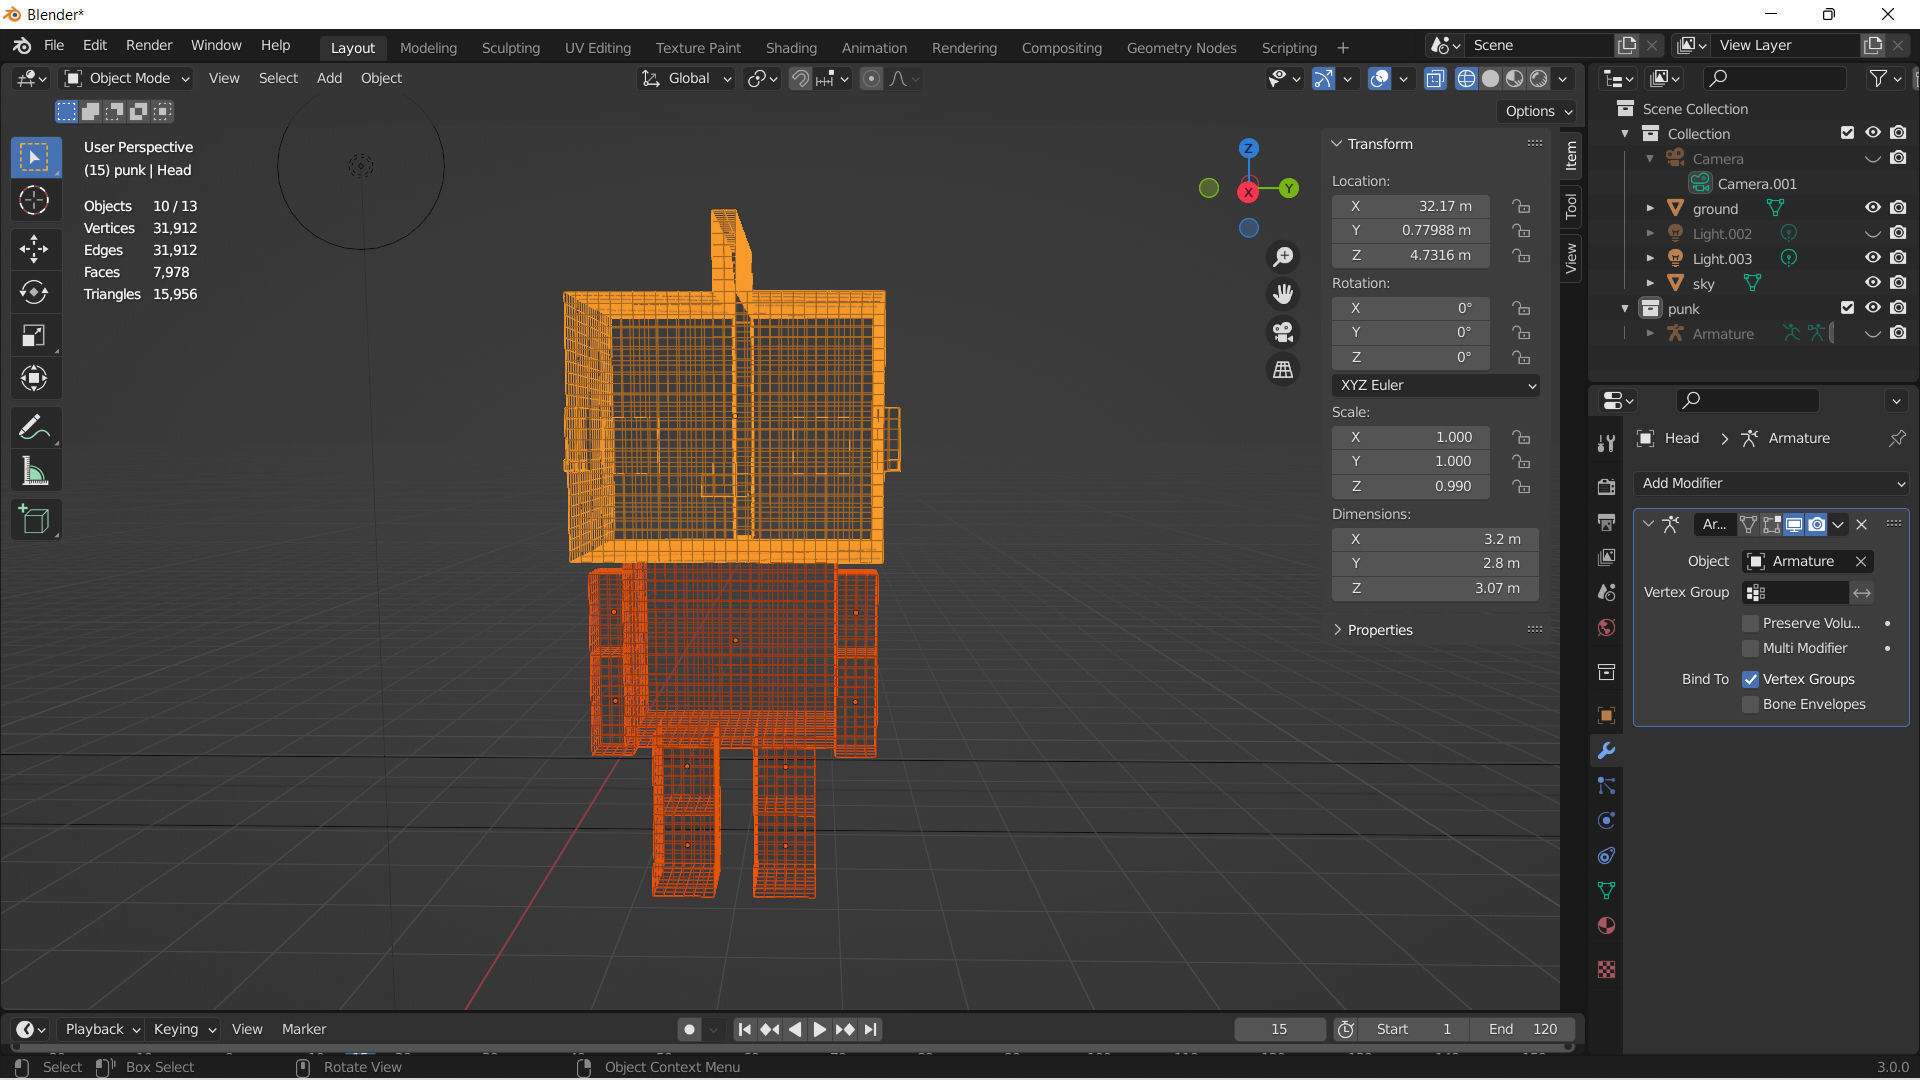Open Object properties orange square tab
This screenshot has width=1920, height=1080.
click(x=1606, y=716)
